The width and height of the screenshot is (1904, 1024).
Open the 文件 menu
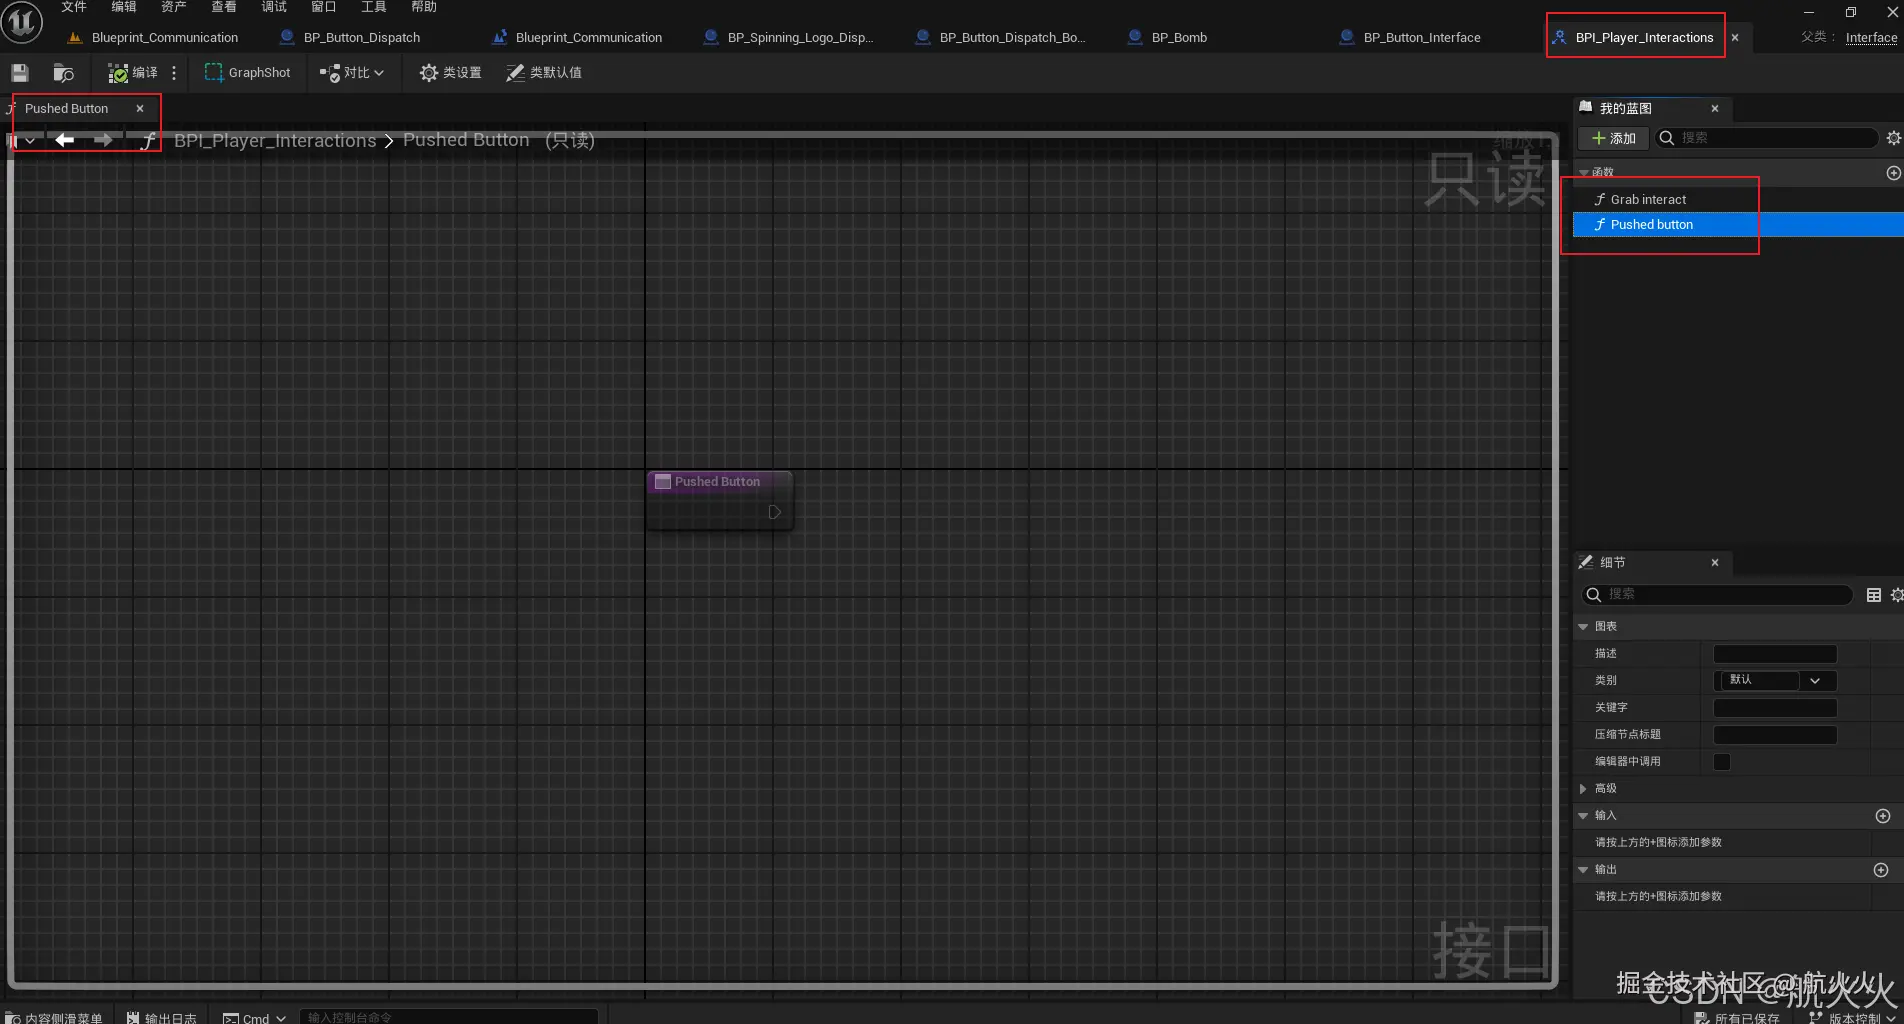tap(74, 7)
